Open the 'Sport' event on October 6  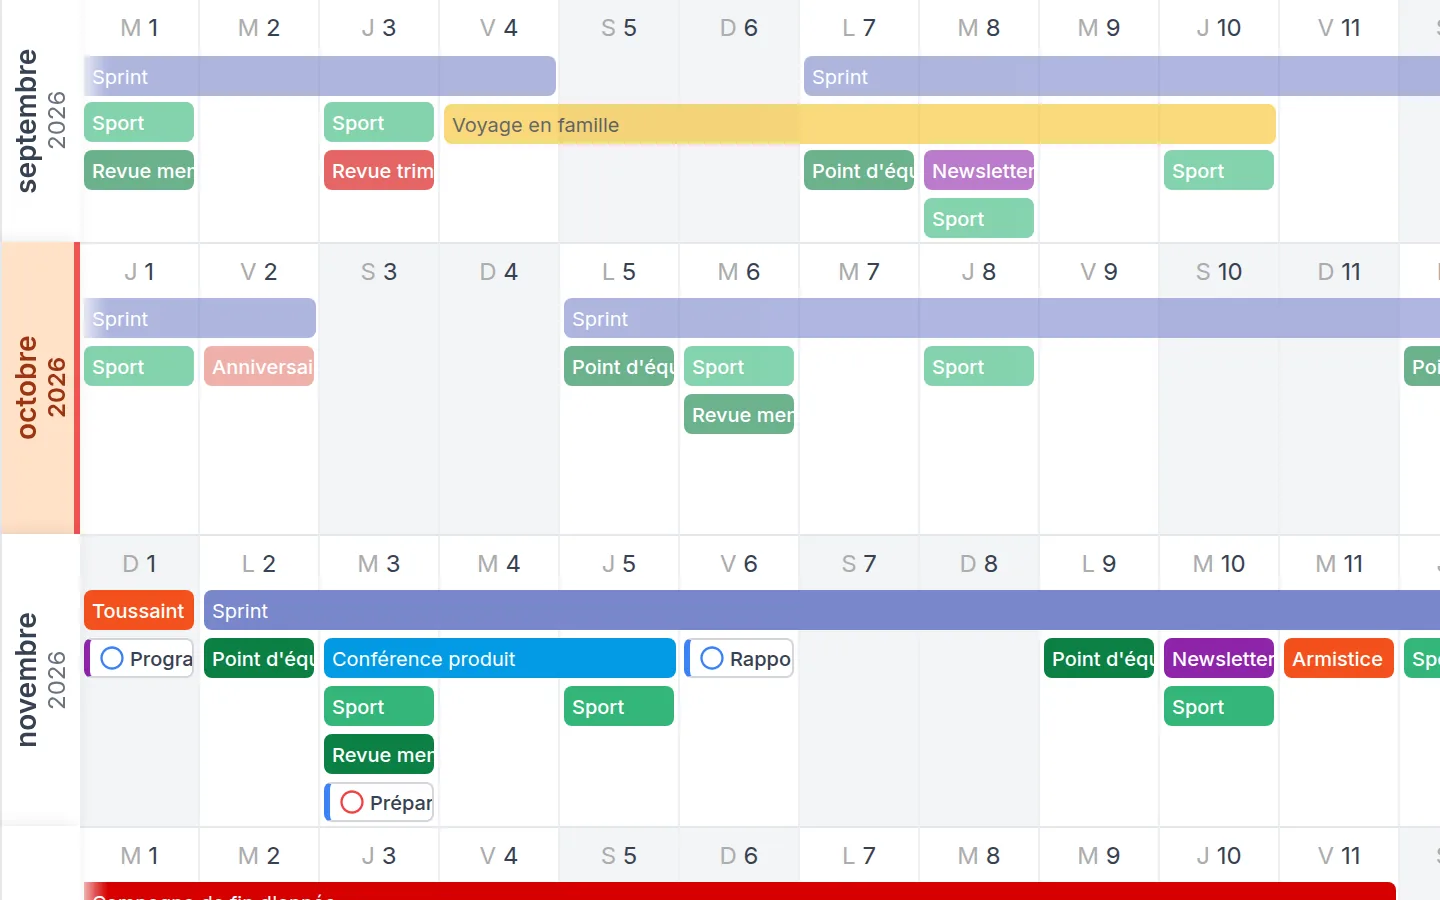coord(739,366)
